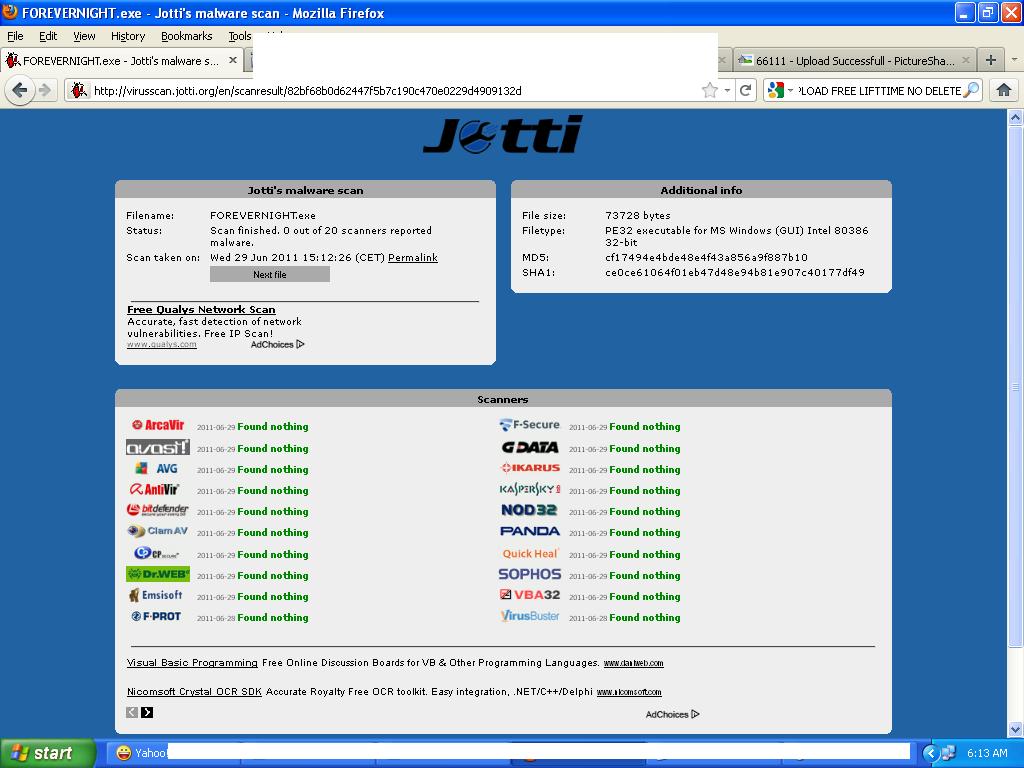
Task: Click the NOD32 scanner logo
Action: (529, 510)
